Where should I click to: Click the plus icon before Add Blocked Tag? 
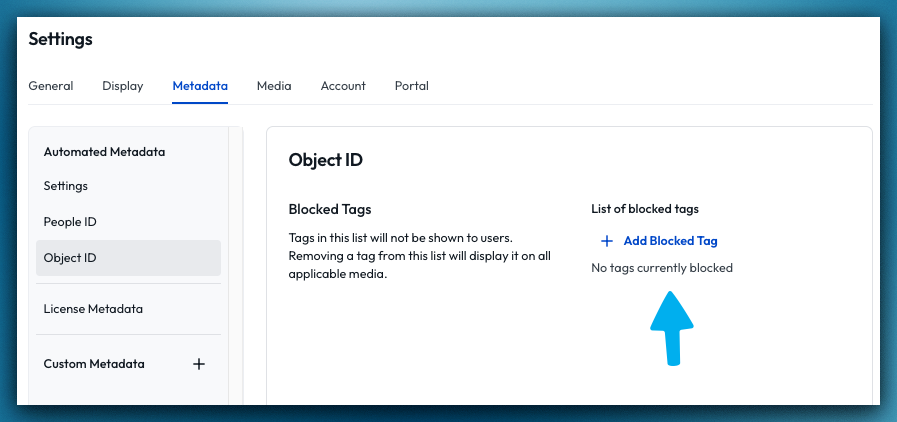606,241
